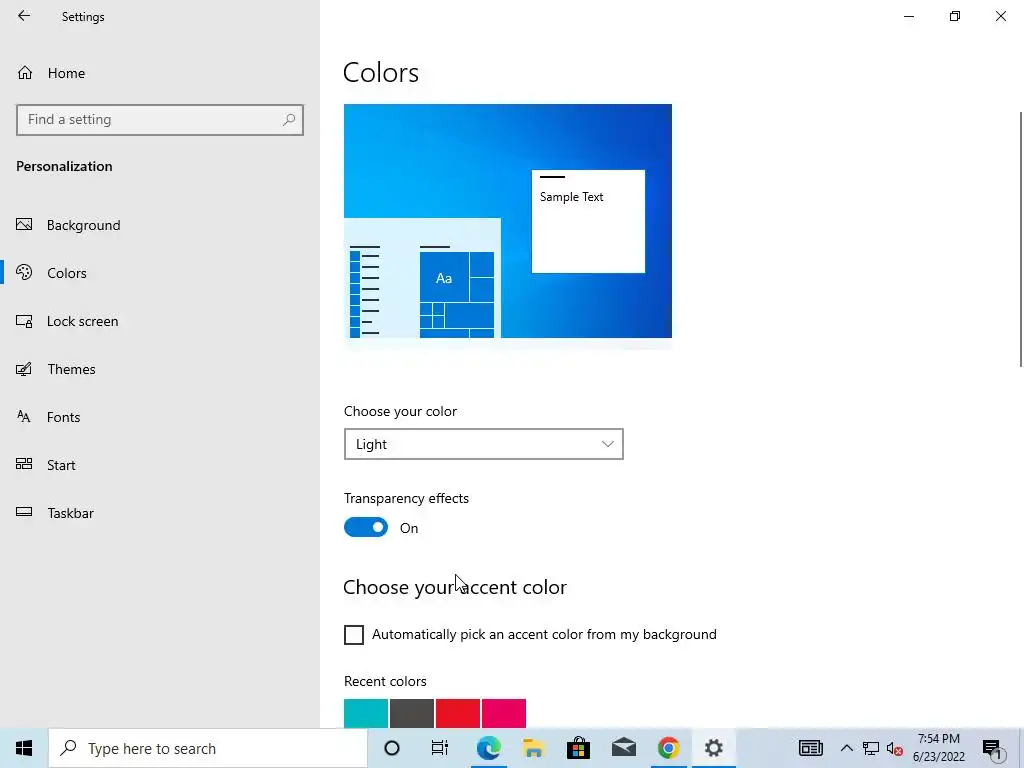1024x768 pixels.
Task: Open the clock and date flyout
Action: [x=939, y=748]
